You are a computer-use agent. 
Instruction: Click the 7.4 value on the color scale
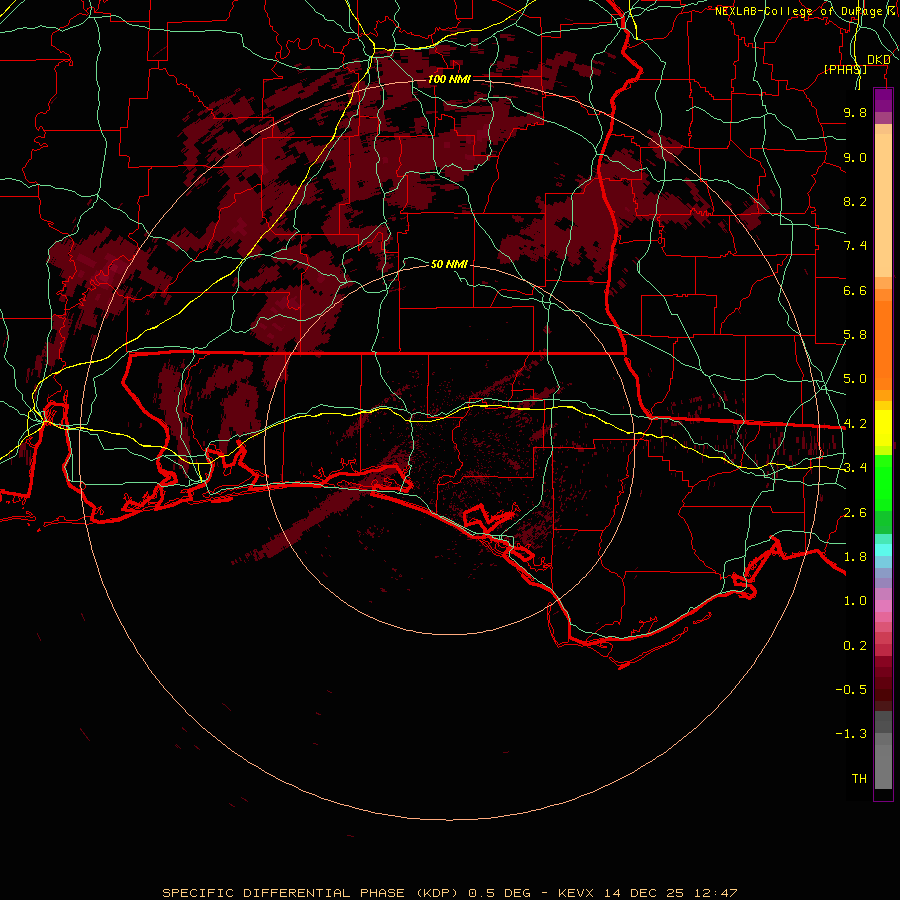(x=855, y=246)
